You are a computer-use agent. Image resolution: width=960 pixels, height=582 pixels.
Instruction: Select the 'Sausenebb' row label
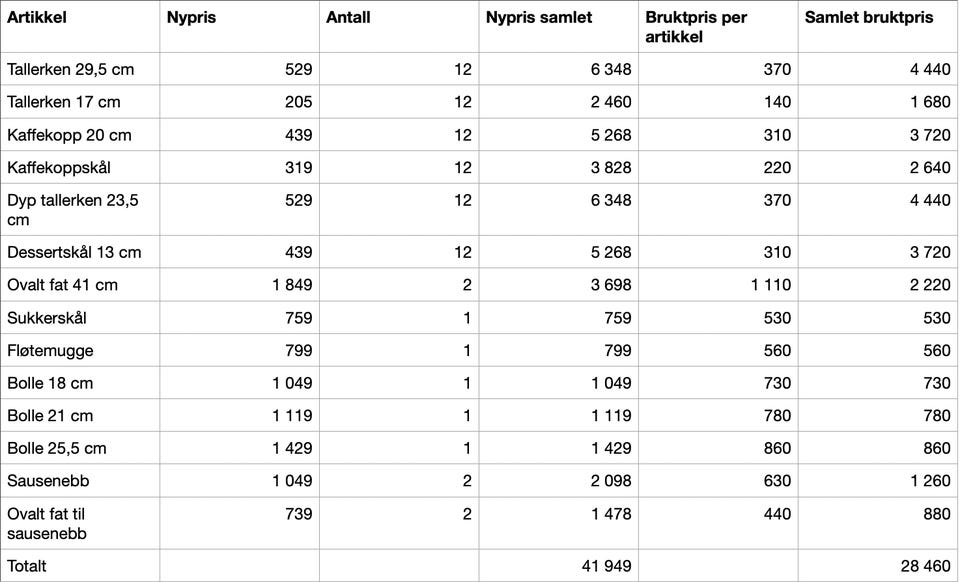click(x=48, y=480)
